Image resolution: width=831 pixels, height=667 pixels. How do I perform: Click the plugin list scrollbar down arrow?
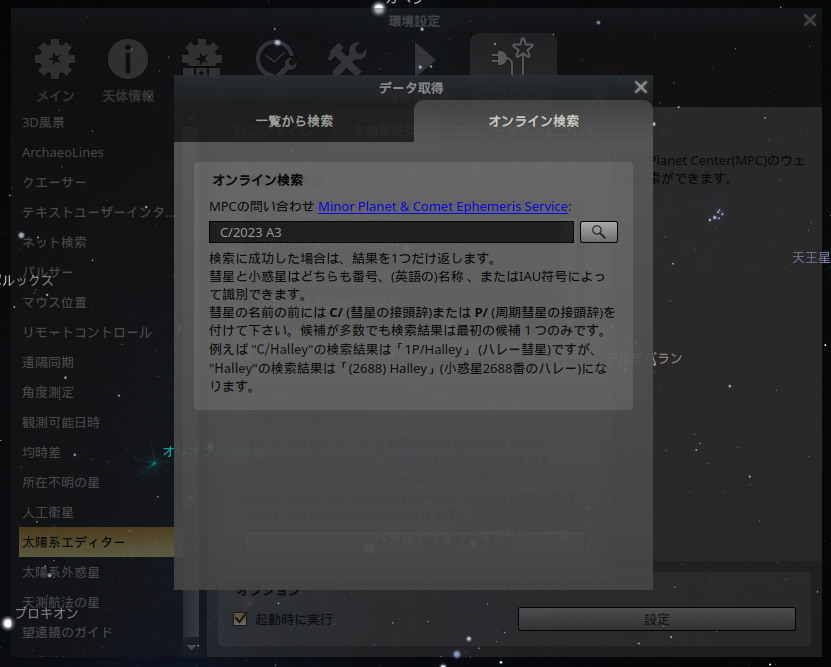coord(191,647)
